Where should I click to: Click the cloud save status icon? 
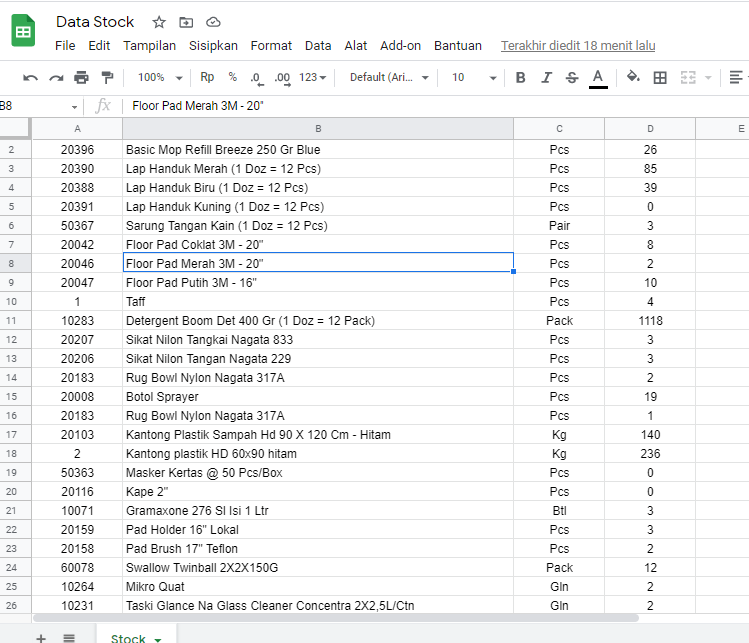tap(213, 22)
